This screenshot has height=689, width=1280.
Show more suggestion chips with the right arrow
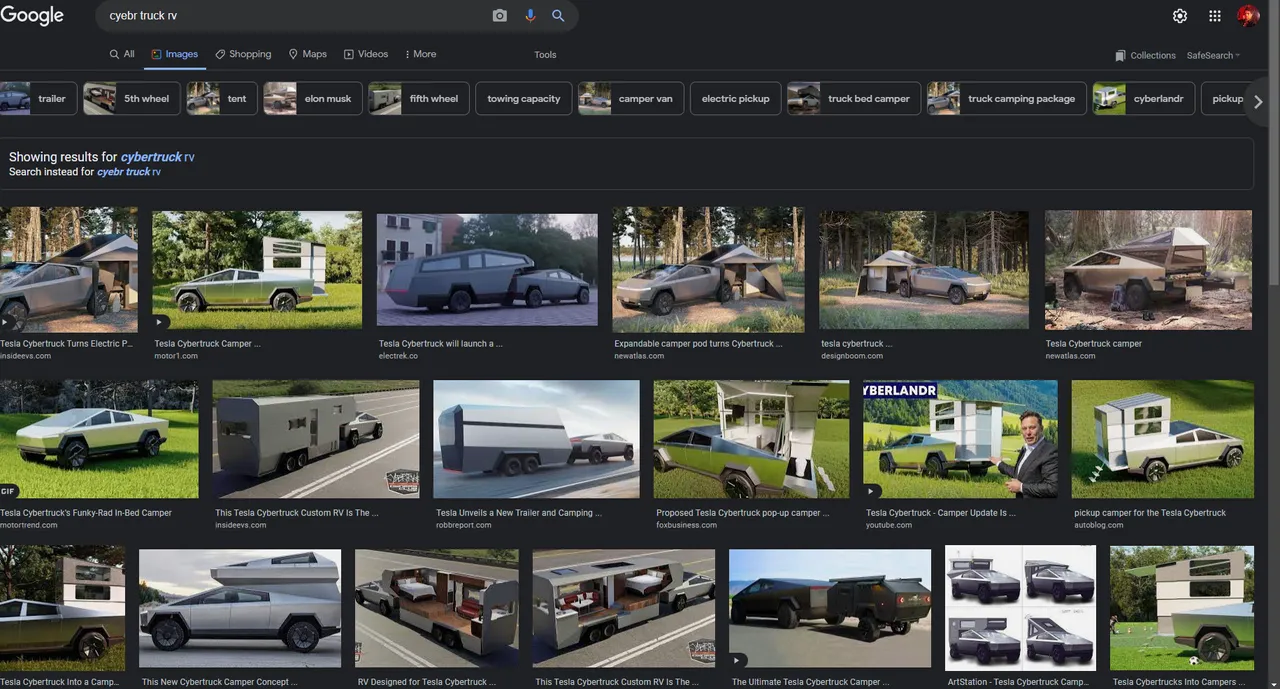tap(1258, 101)
